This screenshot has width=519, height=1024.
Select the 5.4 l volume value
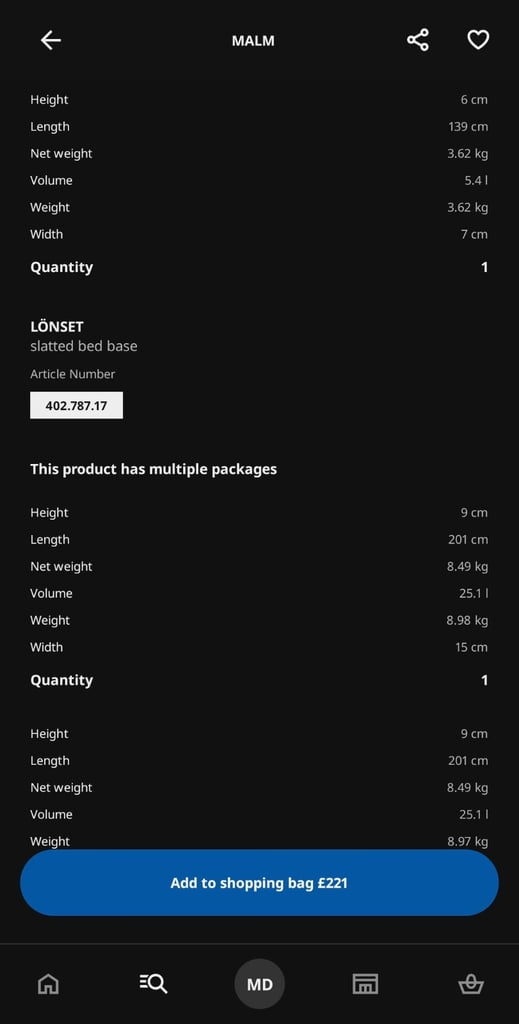click(x=476, y=180)
